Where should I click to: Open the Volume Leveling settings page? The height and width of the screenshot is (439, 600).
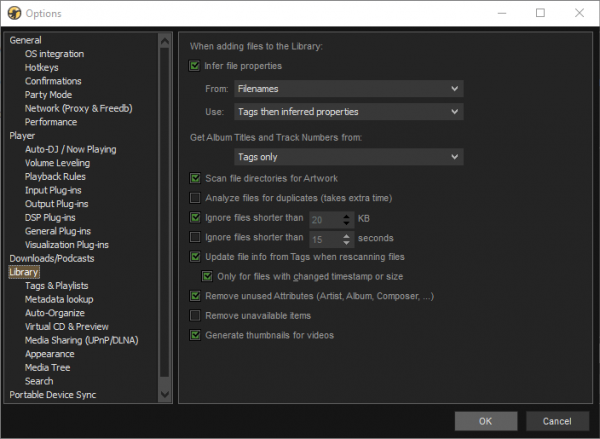pyautogui.click(x=57, y=163)
